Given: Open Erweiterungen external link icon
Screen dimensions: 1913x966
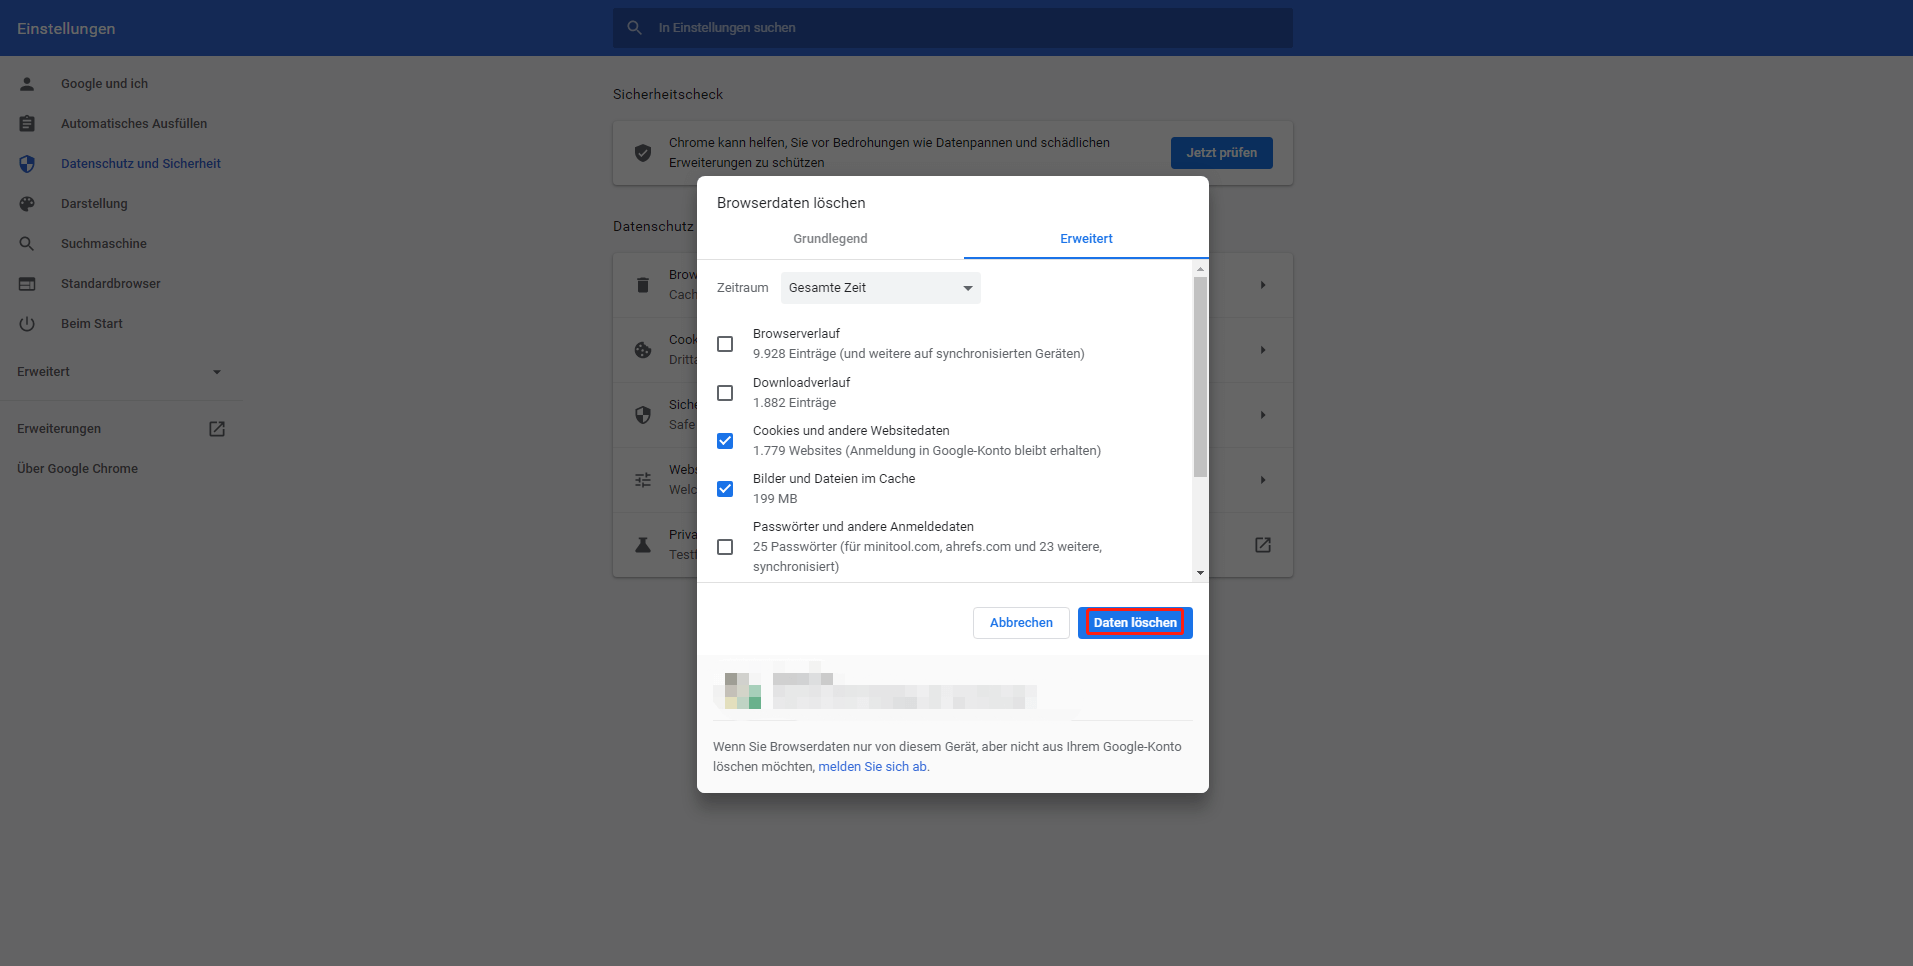Looking at the screenshot, I should tap(216, 429).
